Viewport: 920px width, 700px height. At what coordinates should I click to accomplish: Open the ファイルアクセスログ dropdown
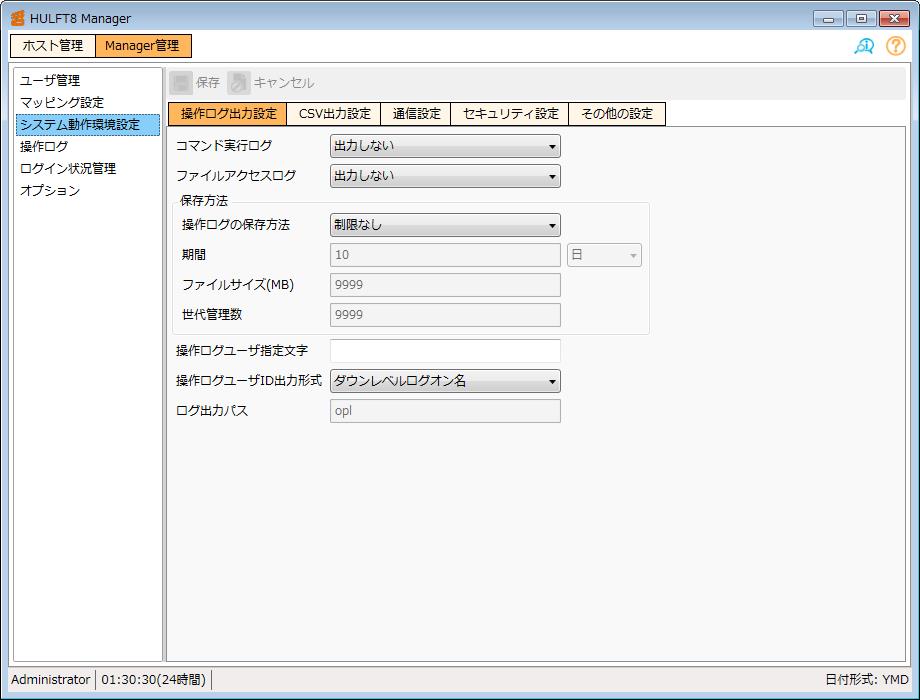[x=445, y=176]
